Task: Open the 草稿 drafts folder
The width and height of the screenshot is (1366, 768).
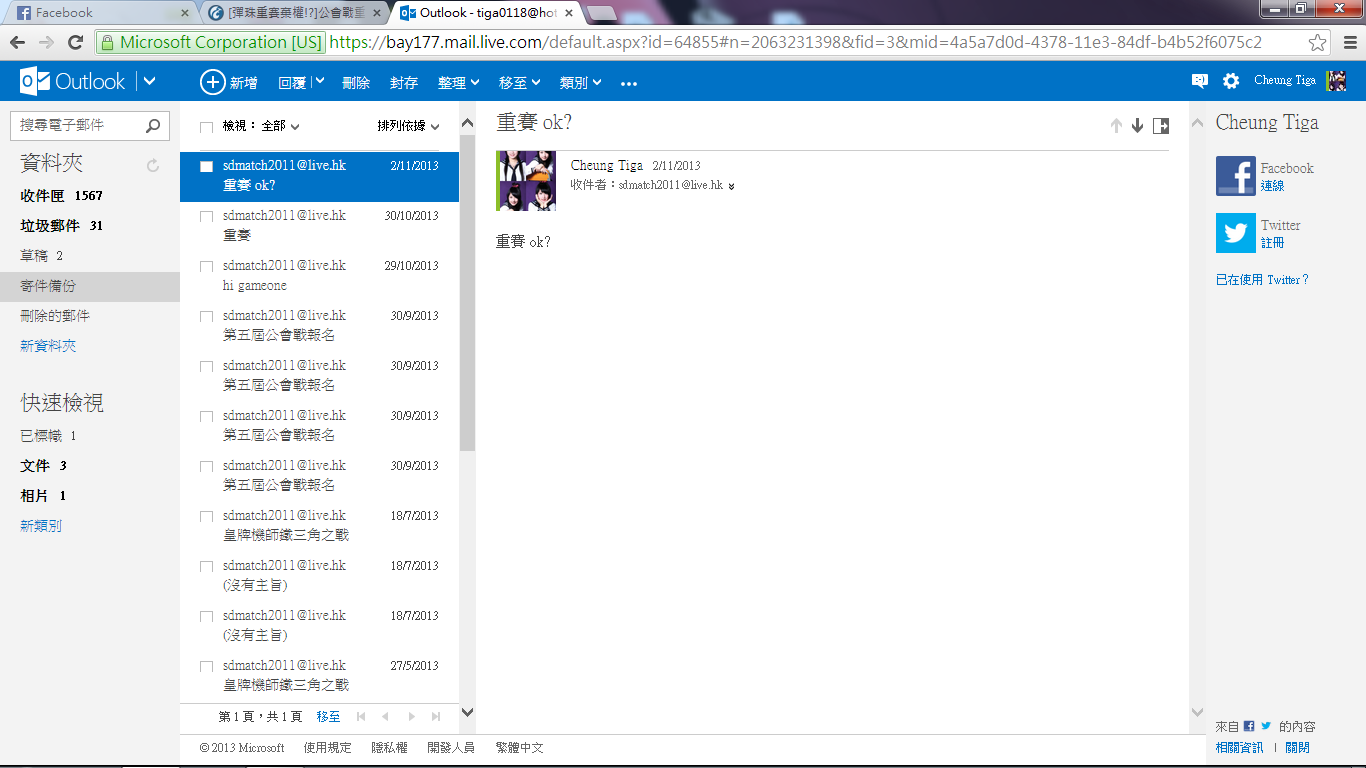Action: (x=42, y=256)
